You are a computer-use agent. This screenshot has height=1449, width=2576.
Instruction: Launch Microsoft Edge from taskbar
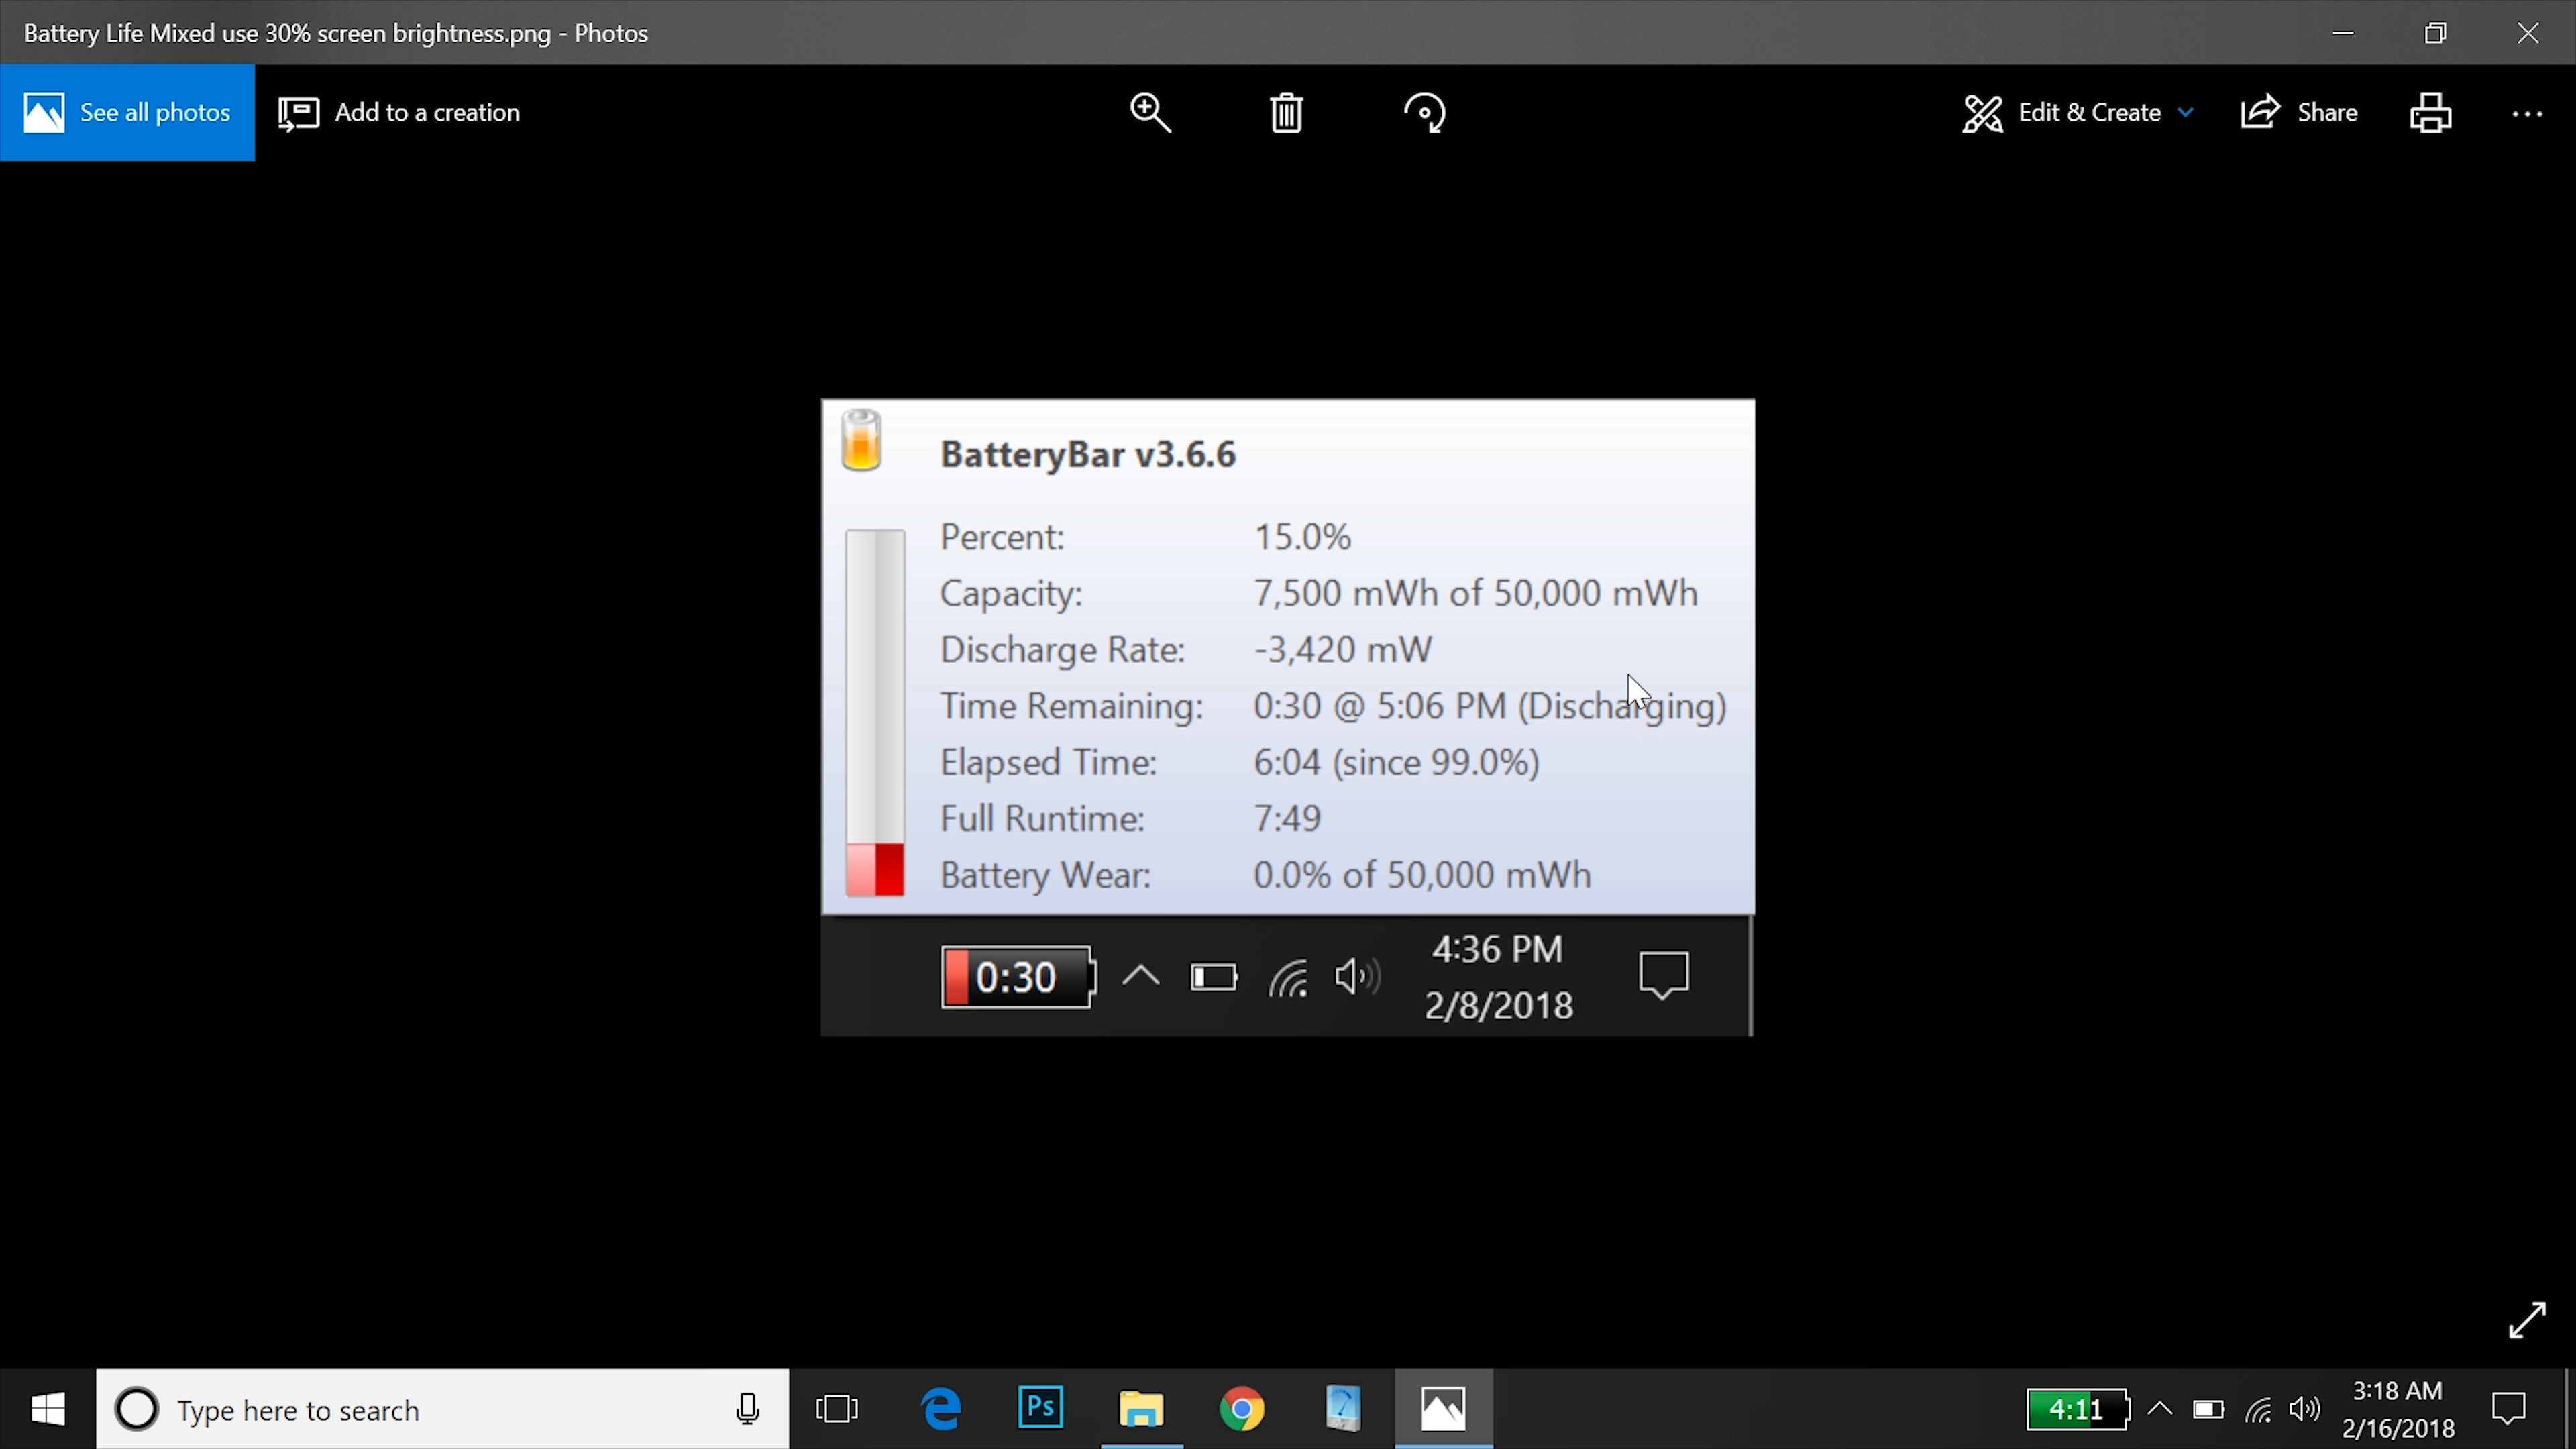[940, 1409]
